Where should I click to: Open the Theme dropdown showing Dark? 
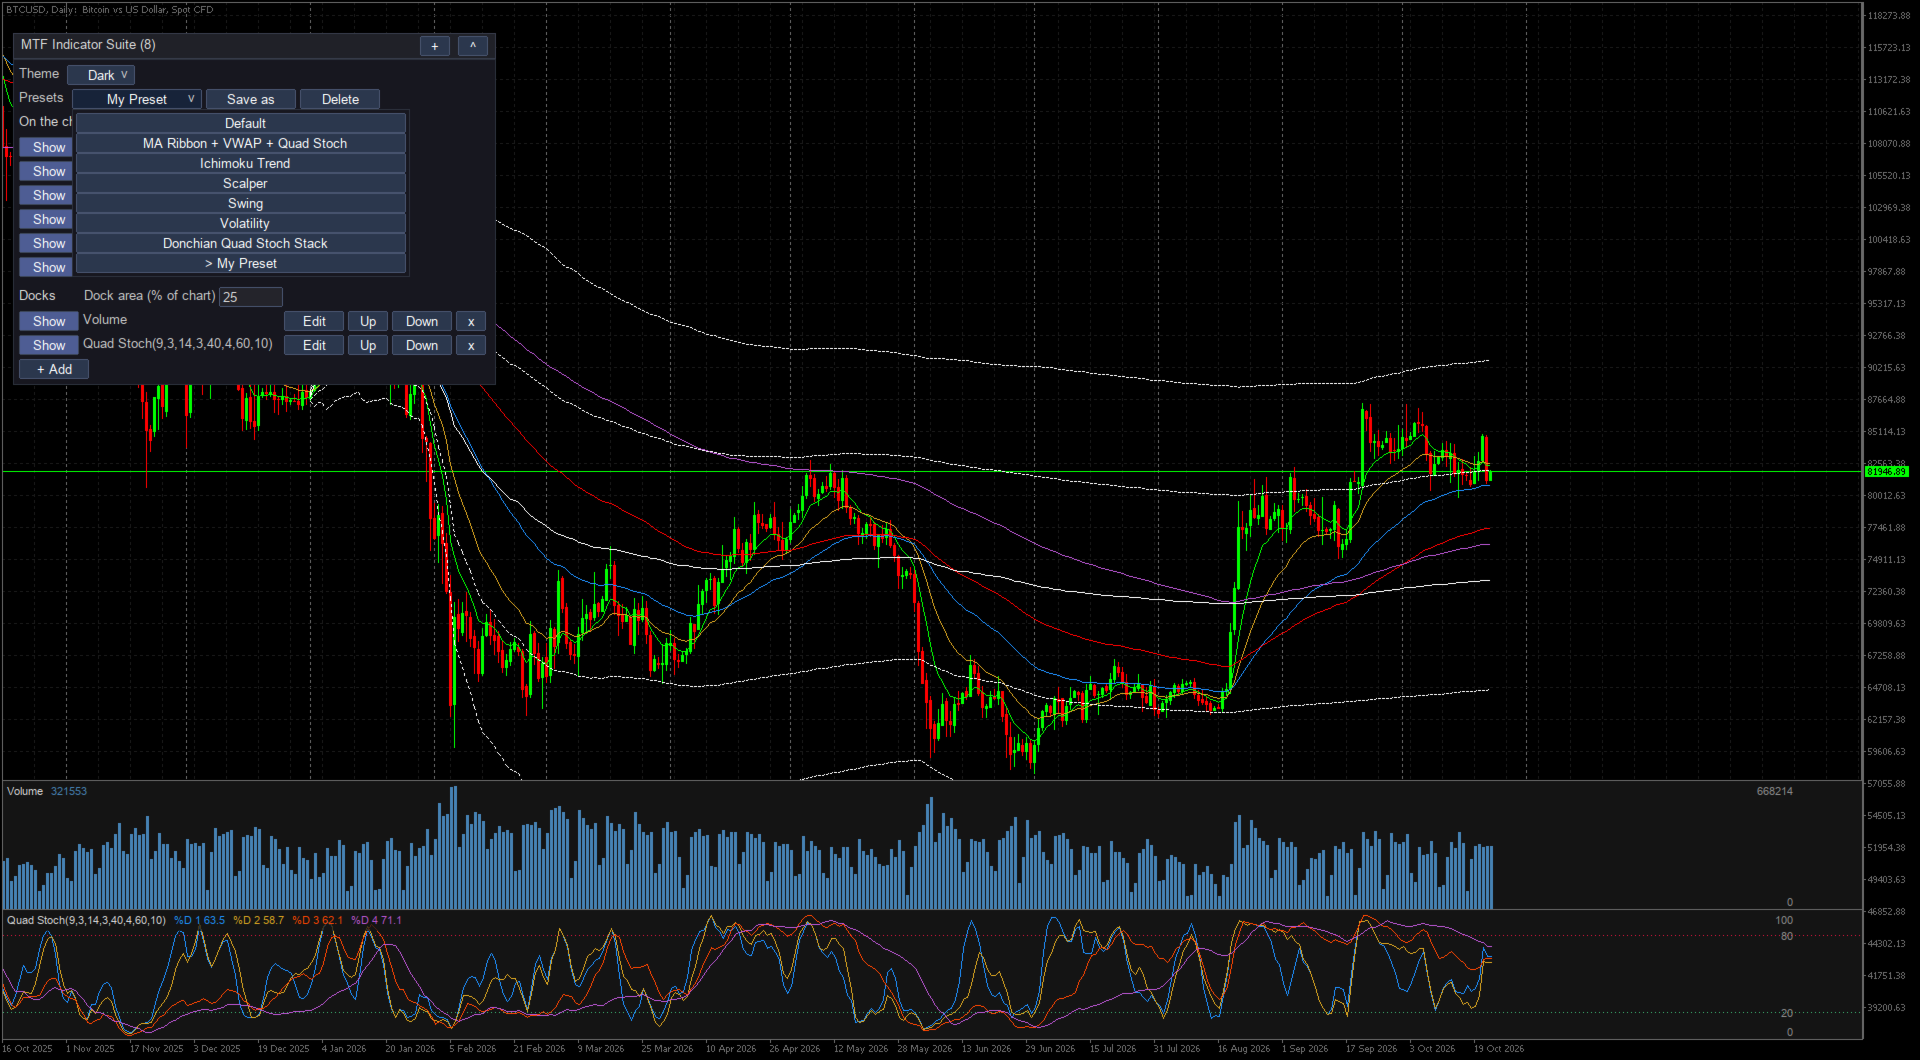(101, 75)
